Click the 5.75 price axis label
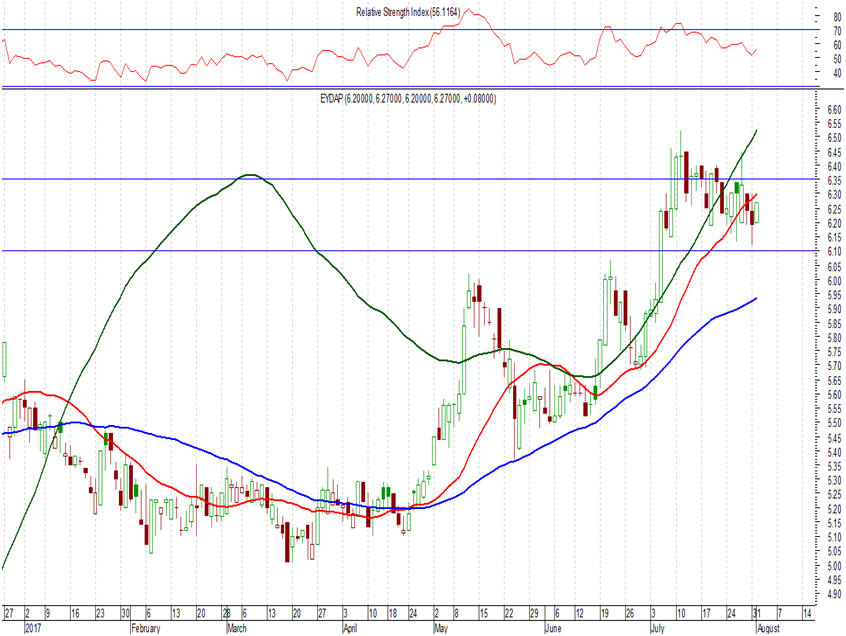This screenshot has height=636, width=846. [835, 352]
